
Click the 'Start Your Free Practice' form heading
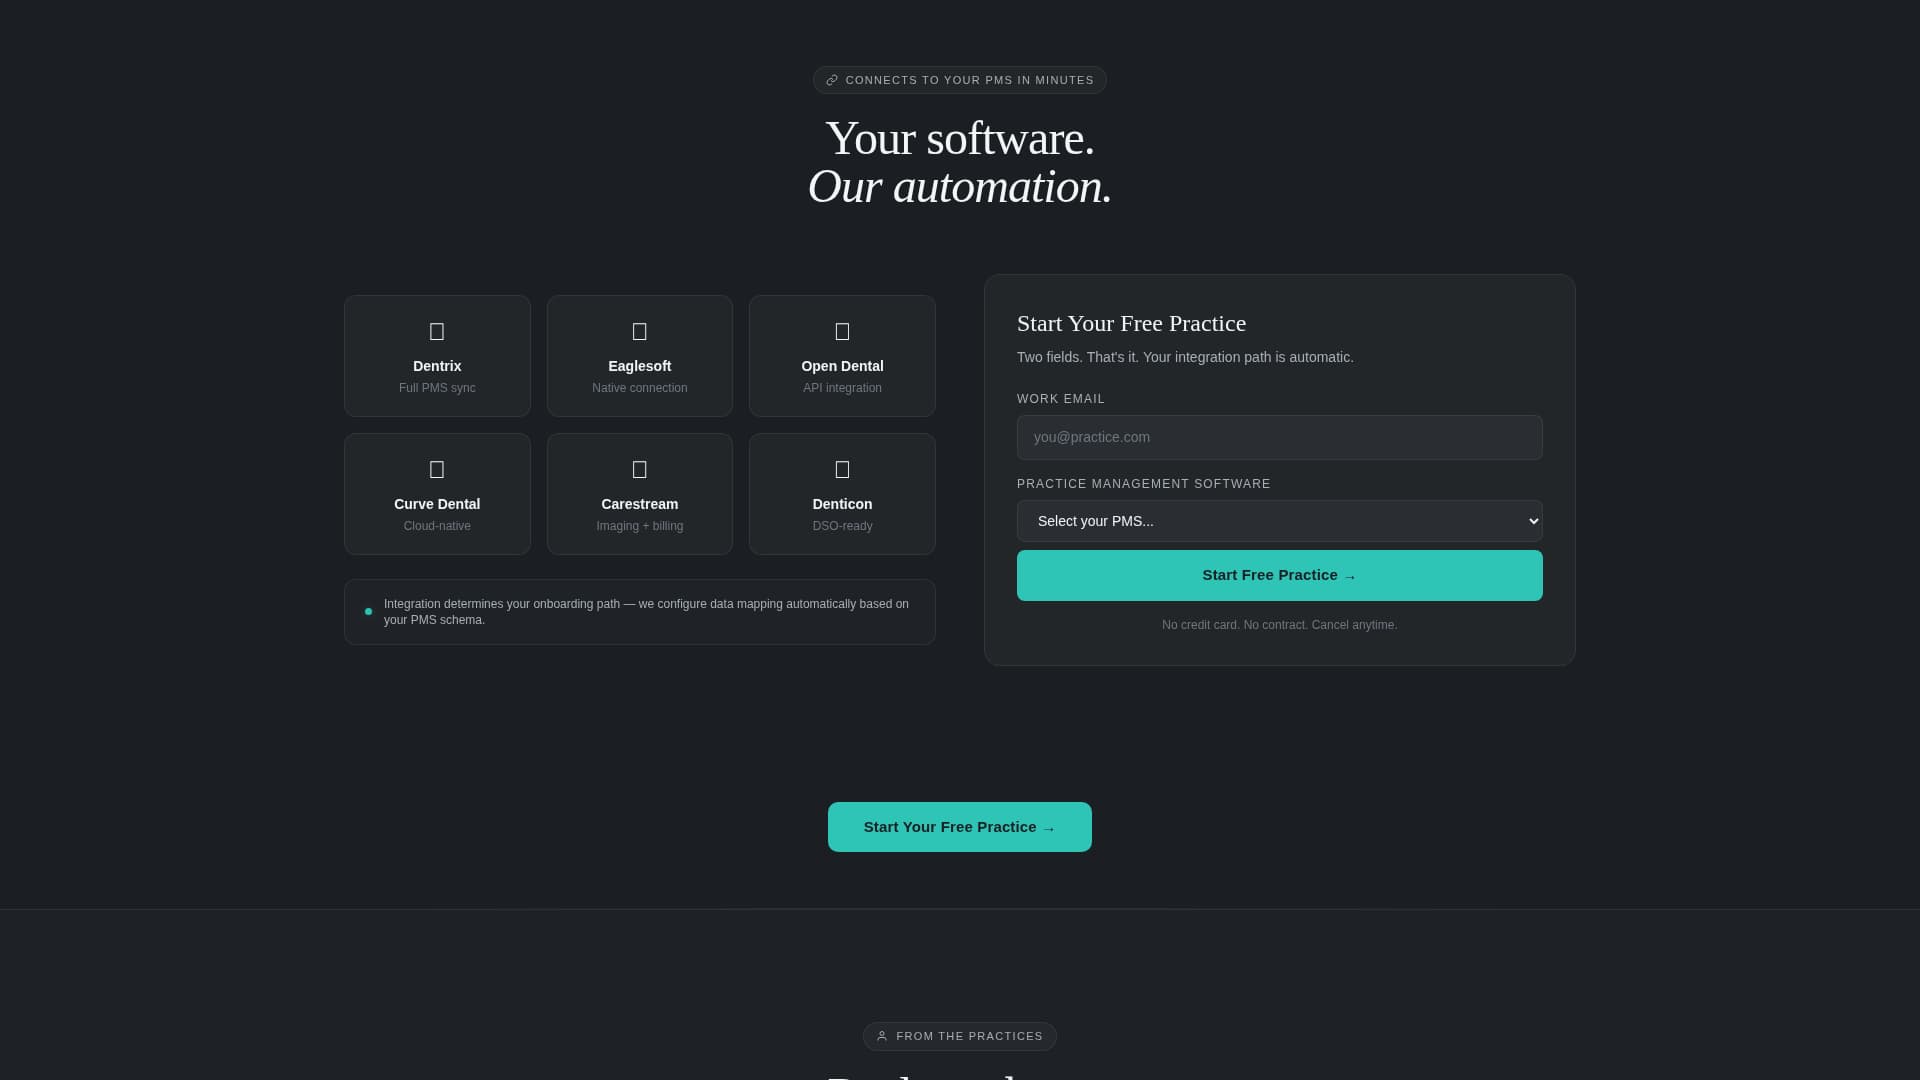pyautogui.click(x=1131, y=323)
